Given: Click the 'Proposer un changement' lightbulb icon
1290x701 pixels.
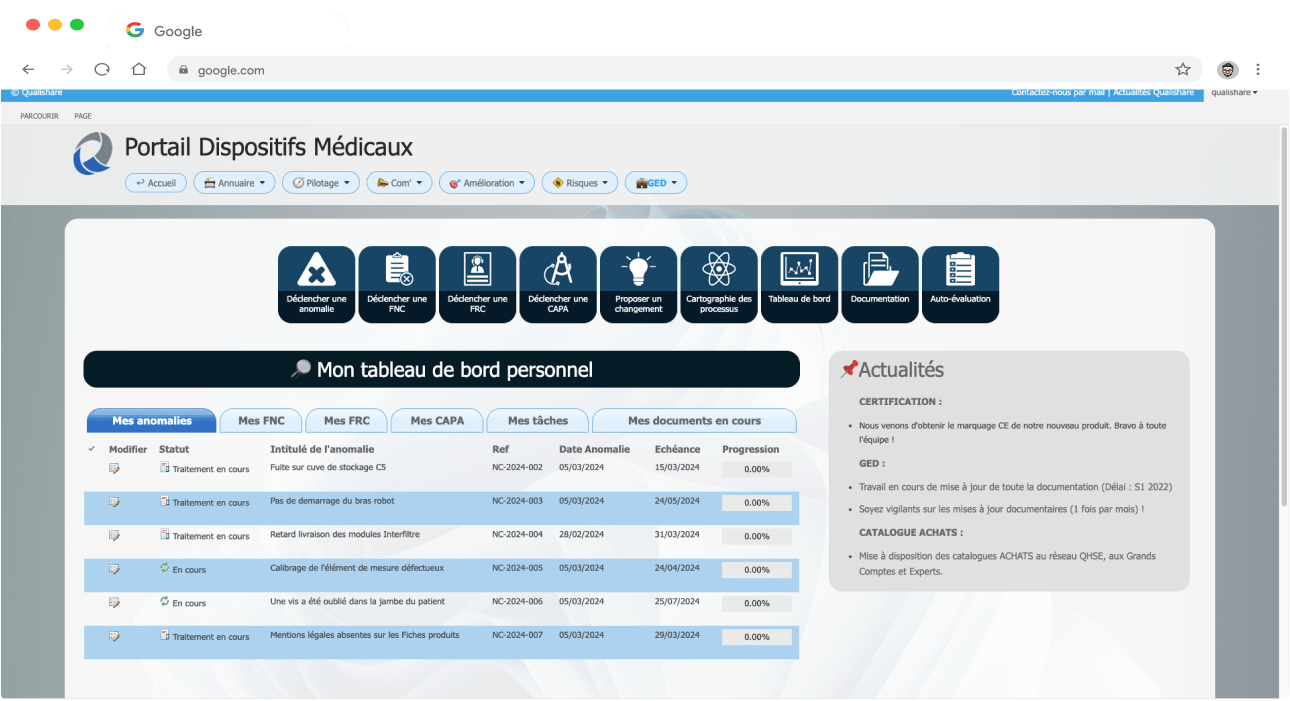Looking at the screenshot, I should [x=638, y=284].
